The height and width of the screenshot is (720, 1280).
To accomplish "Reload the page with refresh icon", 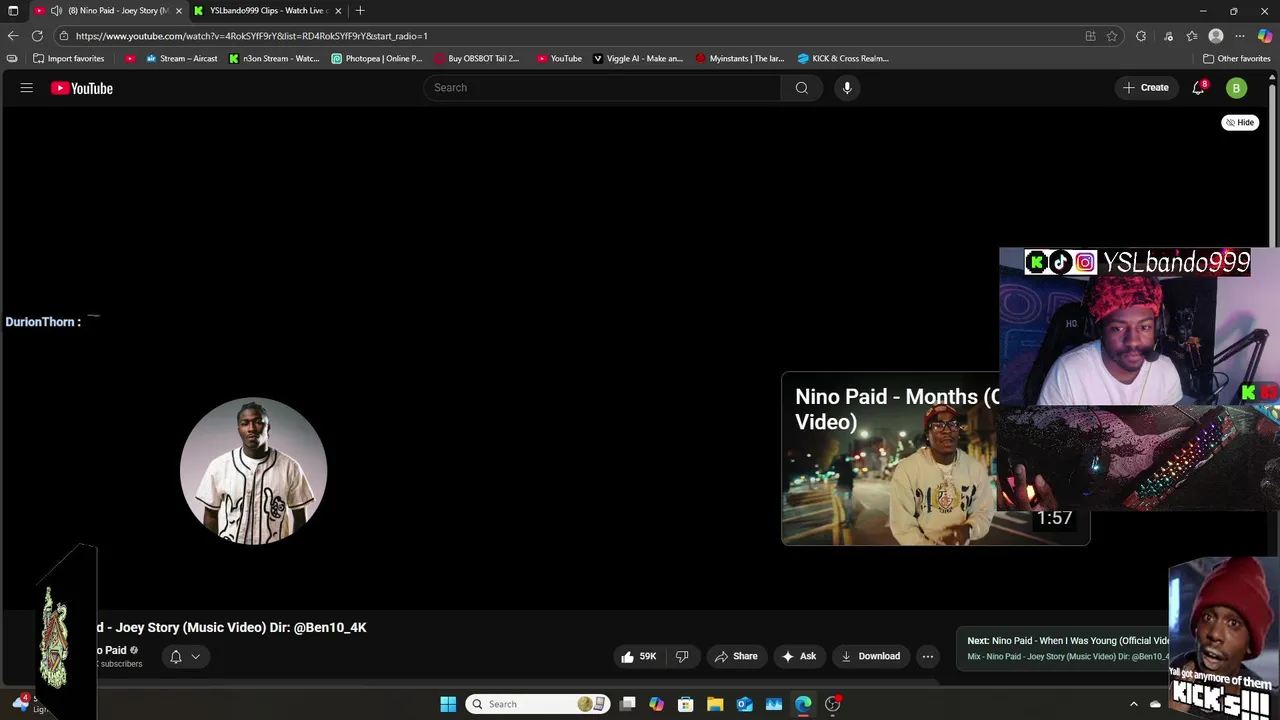I will [37, 36].
